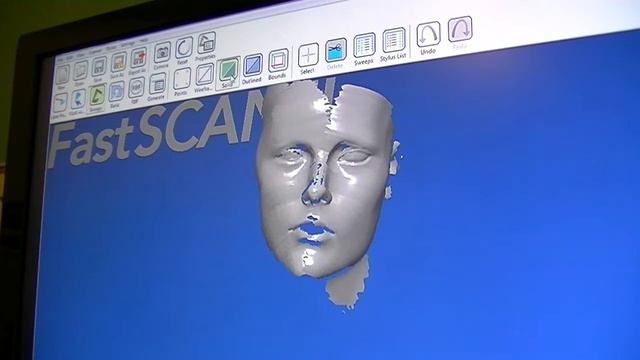Reset the view with the Reset icon
640x360 pixels.
click(x=184, y=48)
